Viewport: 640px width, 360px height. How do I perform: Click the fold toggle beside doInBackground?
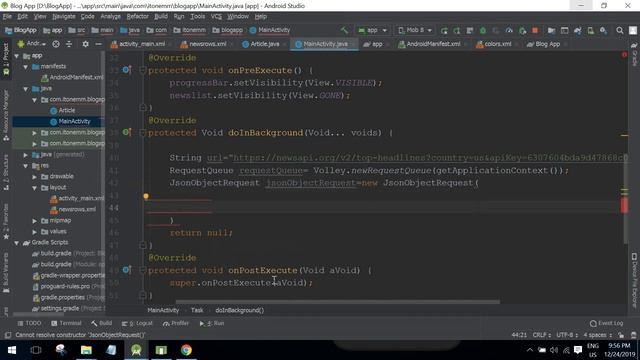pos(142,133)
